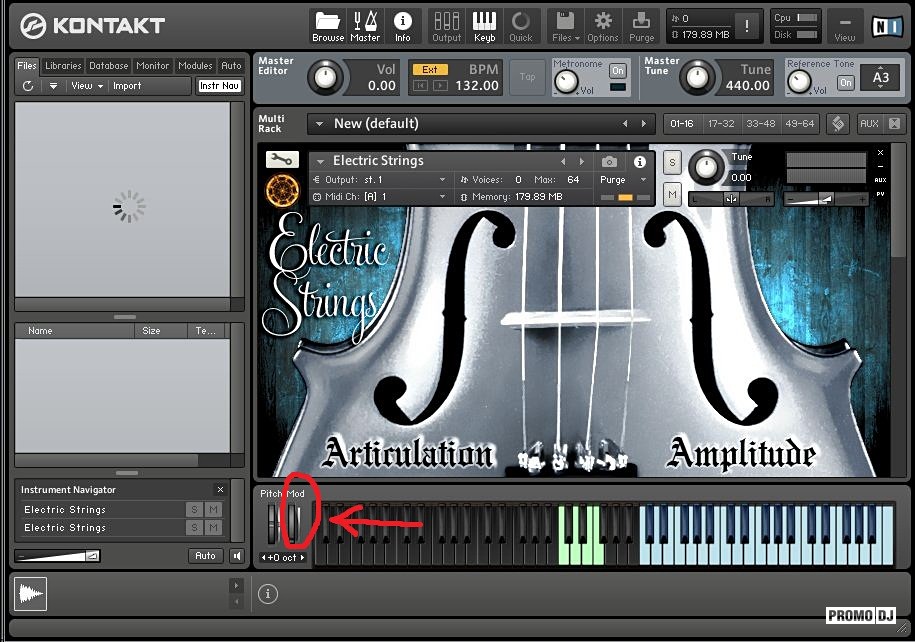The width and height of the screenshot is (915, 642).
Task: Mute first Electric Strings in Instrument Navigator
Action: click(214, 510)
